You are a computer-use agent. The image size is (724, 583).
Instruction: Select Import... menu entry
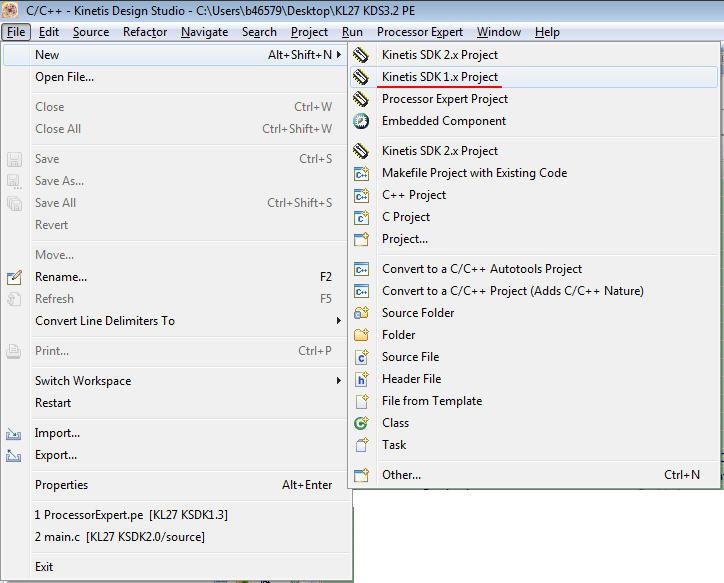pos(175,433)
